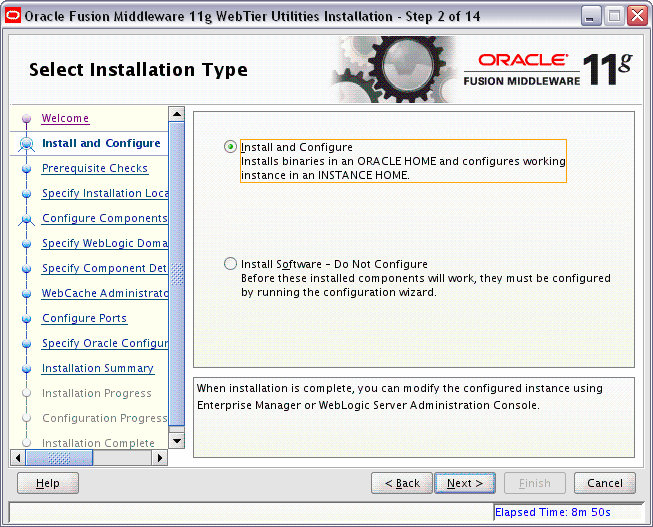Jump to Configure Components step
The image size is (653, 527).
click(x=105, y=218)
